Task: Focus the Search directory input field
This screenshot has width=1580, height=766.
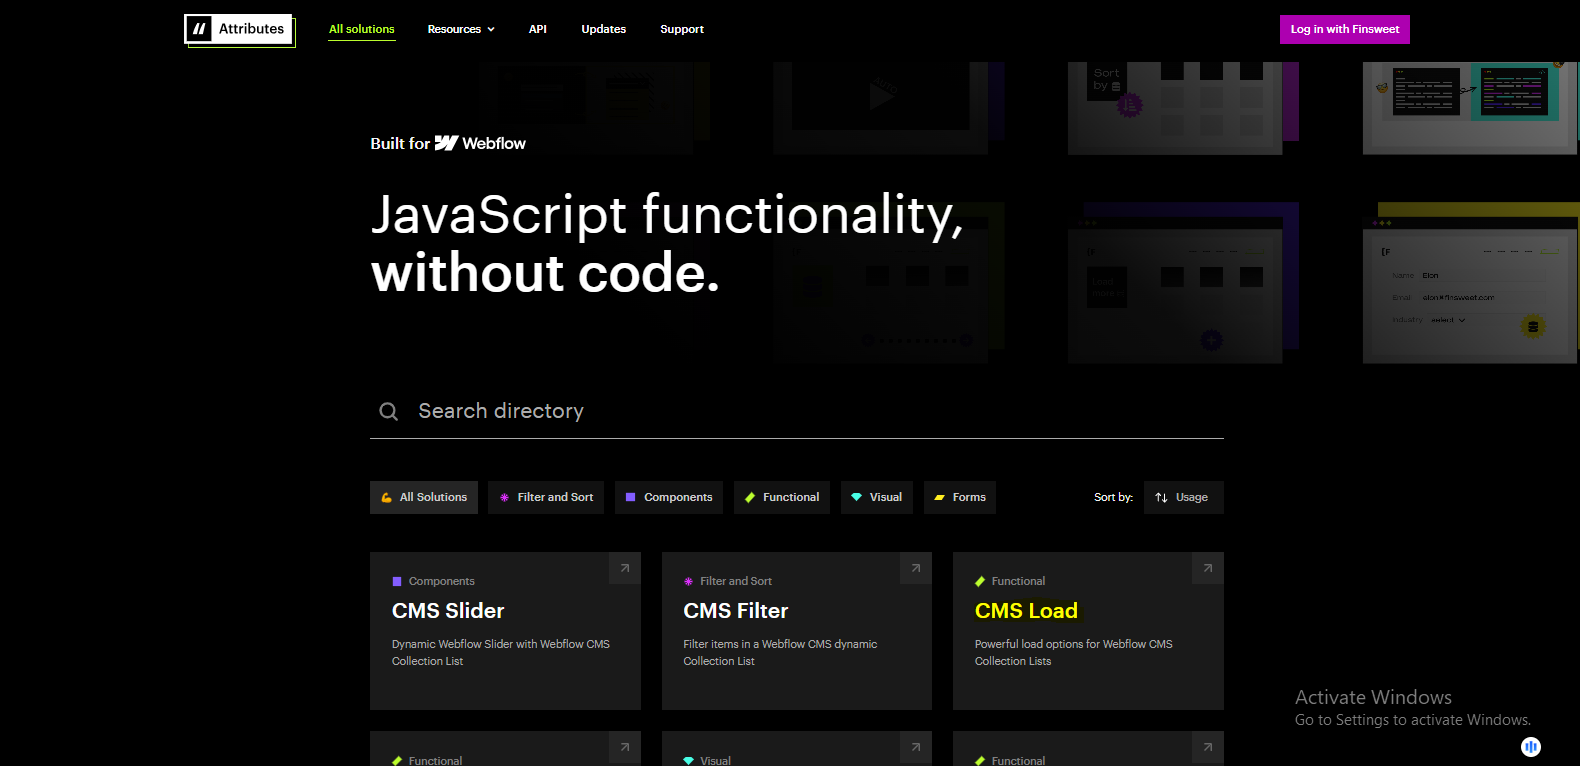Action: click(797, 411)
